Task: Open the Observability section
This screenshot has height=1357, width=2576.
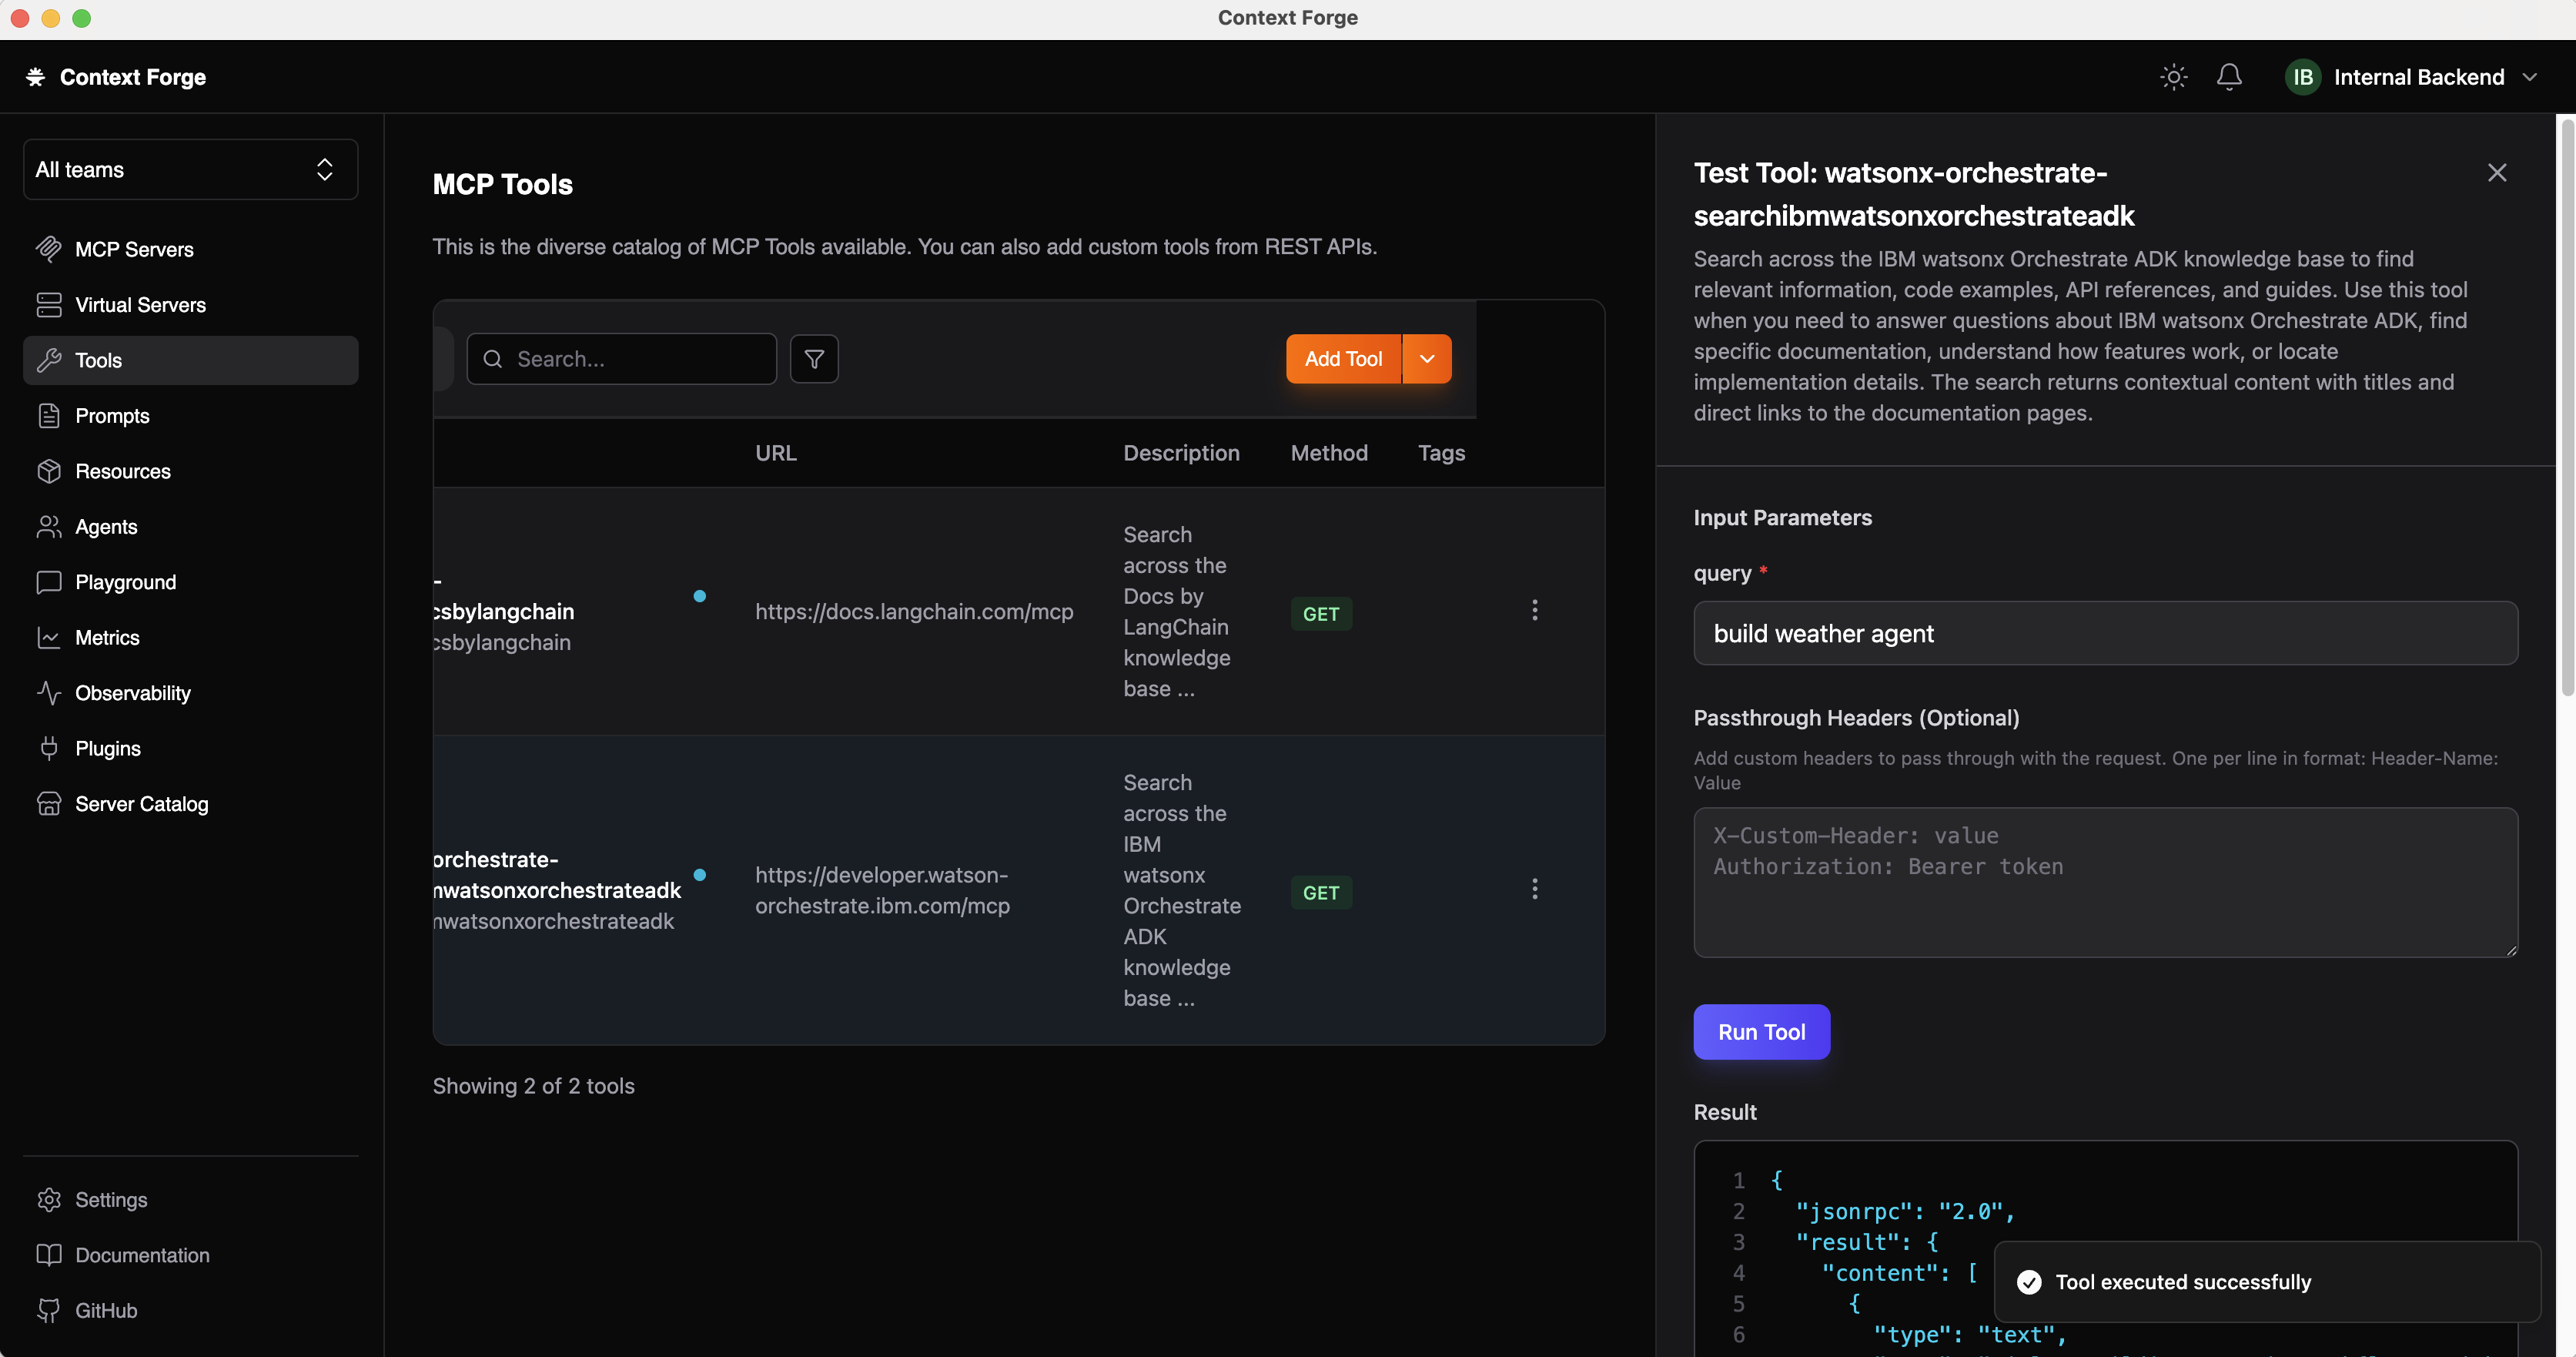Action: coord(132,693)
